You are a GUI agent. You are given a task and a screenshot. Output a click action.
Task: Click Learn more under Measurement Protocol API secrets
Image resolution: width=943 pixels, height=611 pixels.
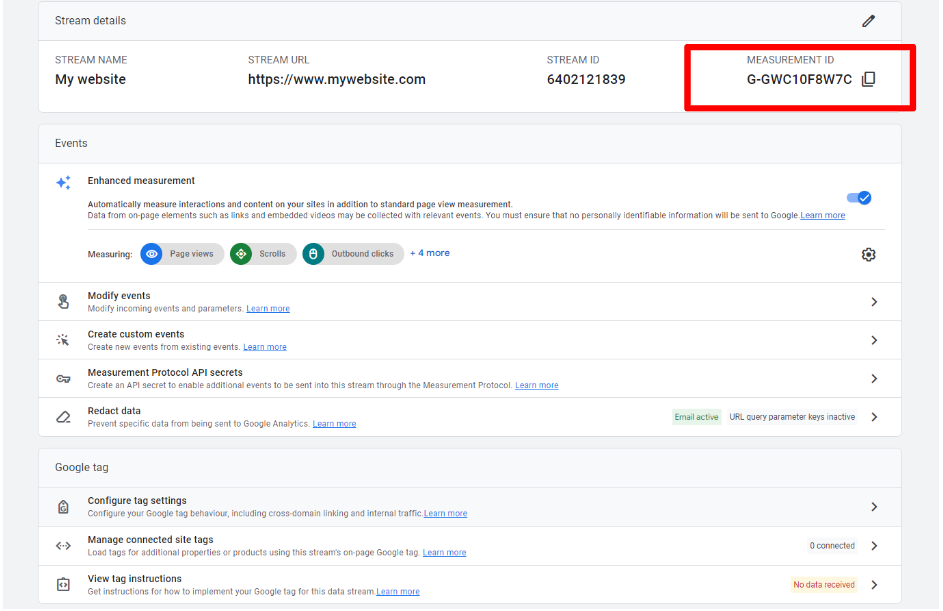tap(536, 386)
